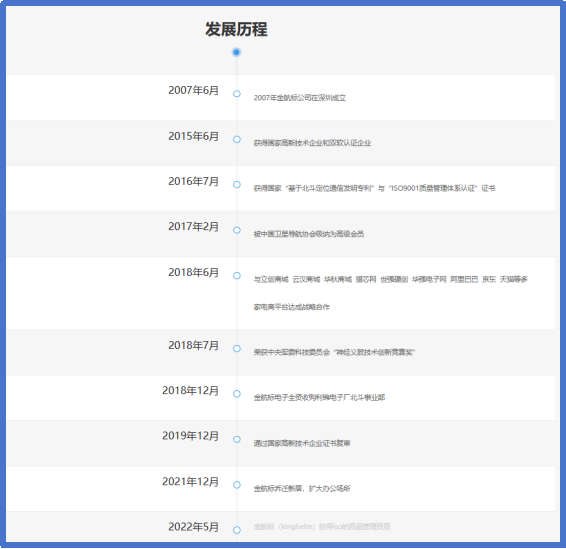The height and width of the screenshot is (549, 566).
Task: Click the 2021年12月 timeline circle marker
Action: click(x=237, y=485)
